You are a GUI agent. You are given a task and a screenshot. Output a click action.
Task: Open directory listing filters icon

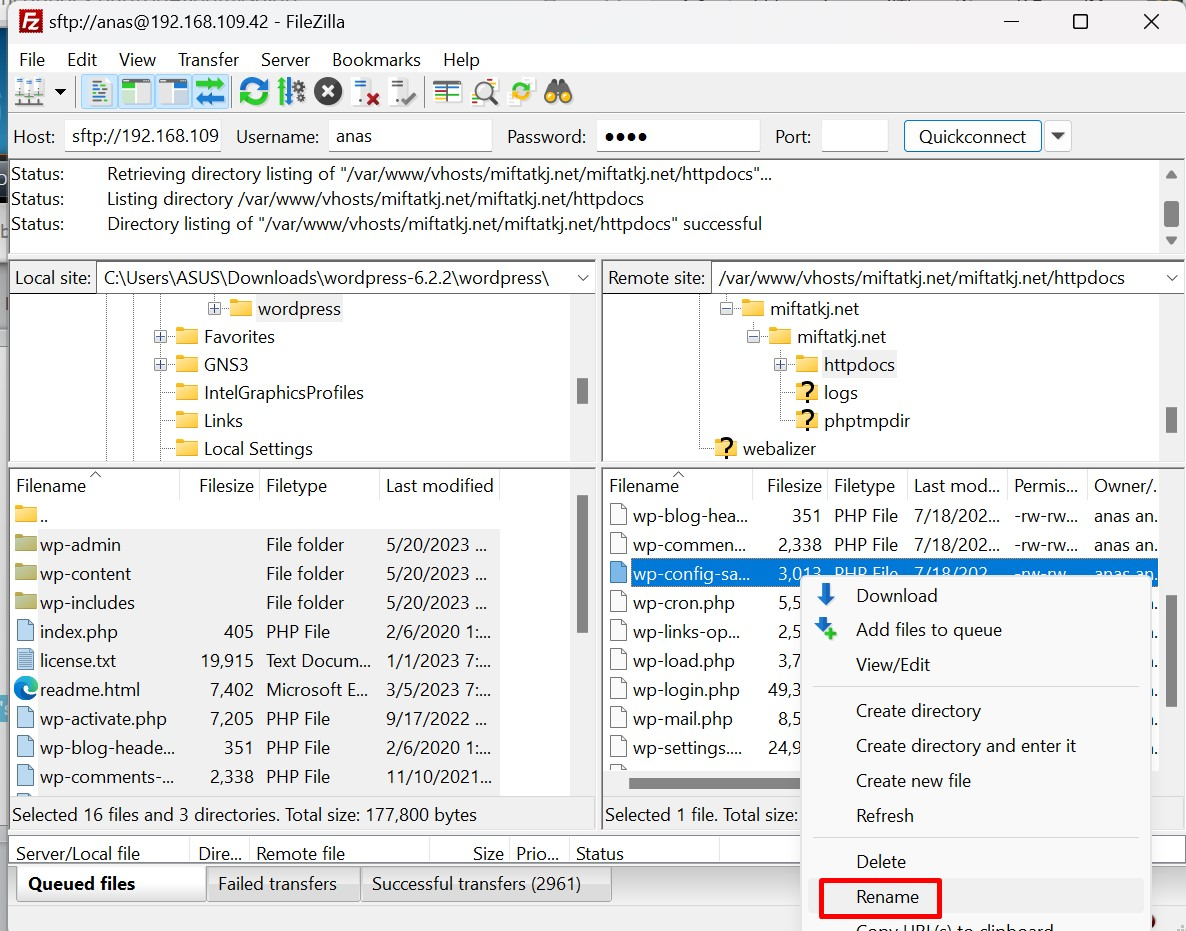click(447, 92)
